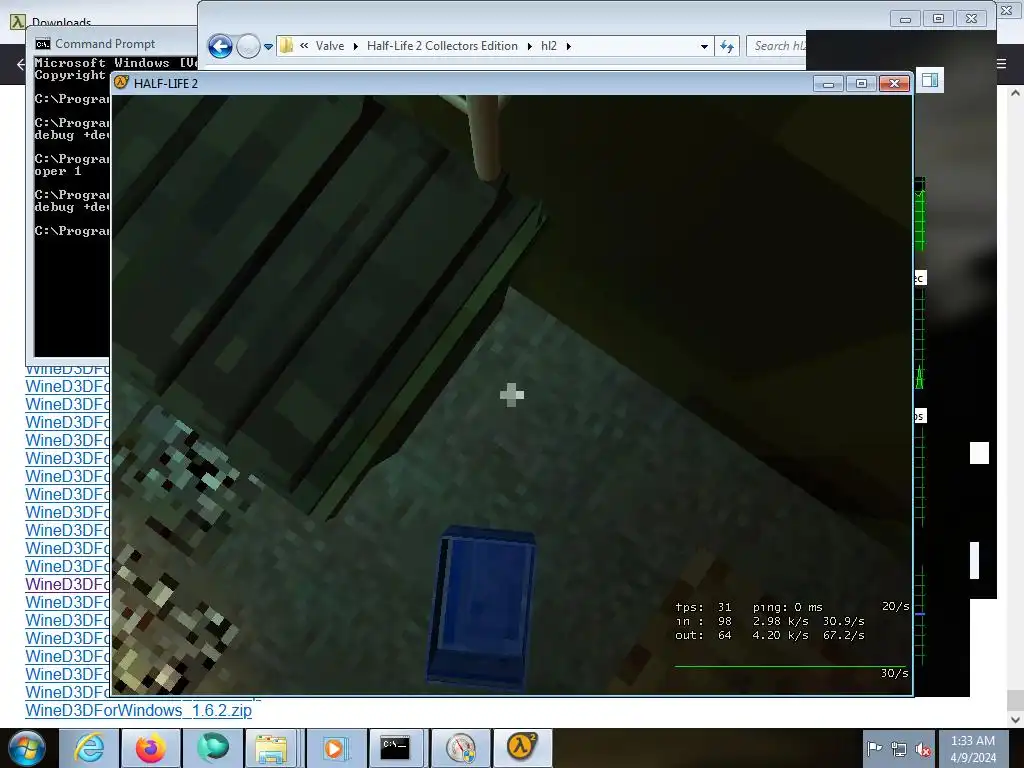Go back in the browser window
Screen dimensions: 1024x768
[20, 64]
